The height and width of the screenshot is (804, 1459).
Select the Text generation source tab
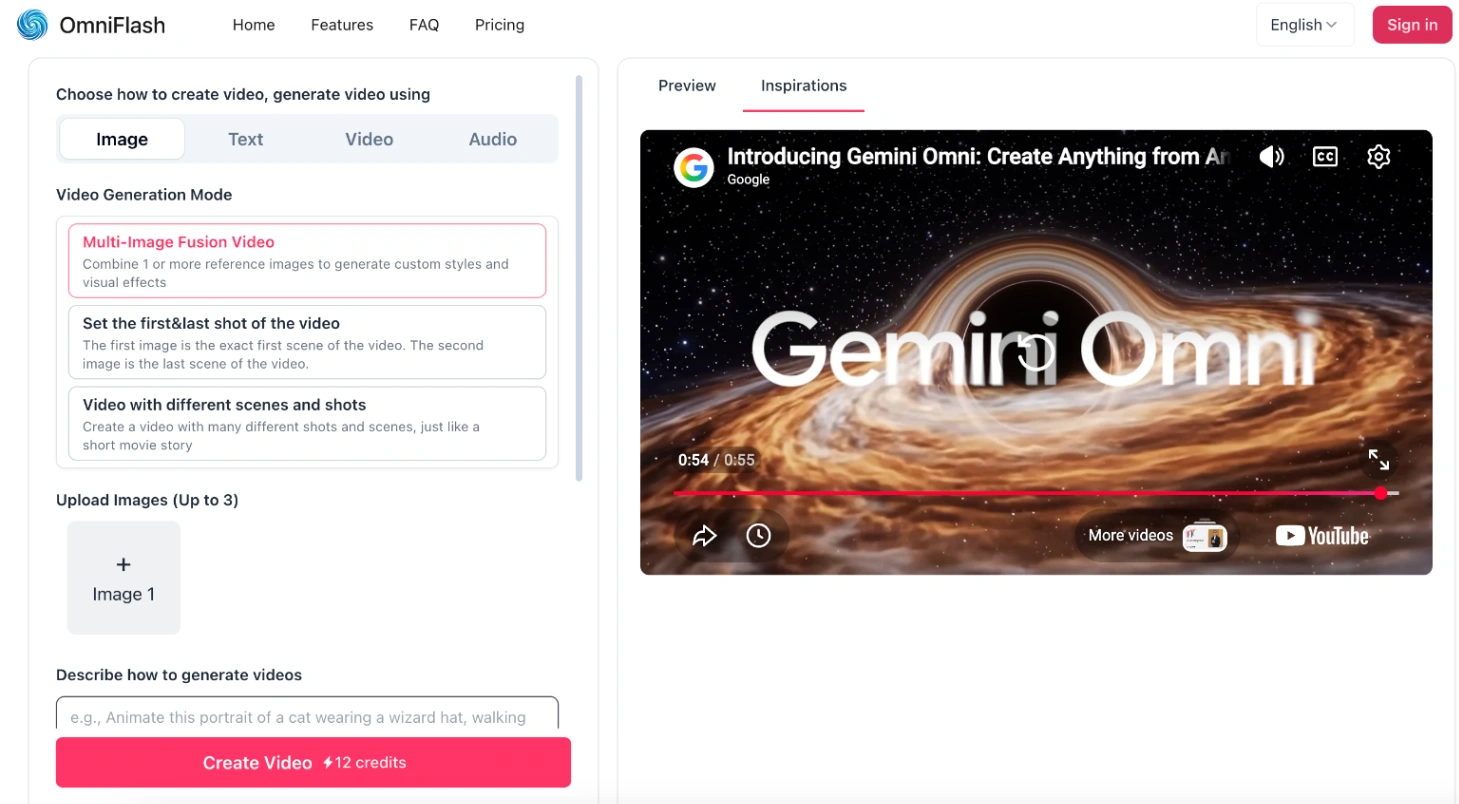(x=245, y=139)
